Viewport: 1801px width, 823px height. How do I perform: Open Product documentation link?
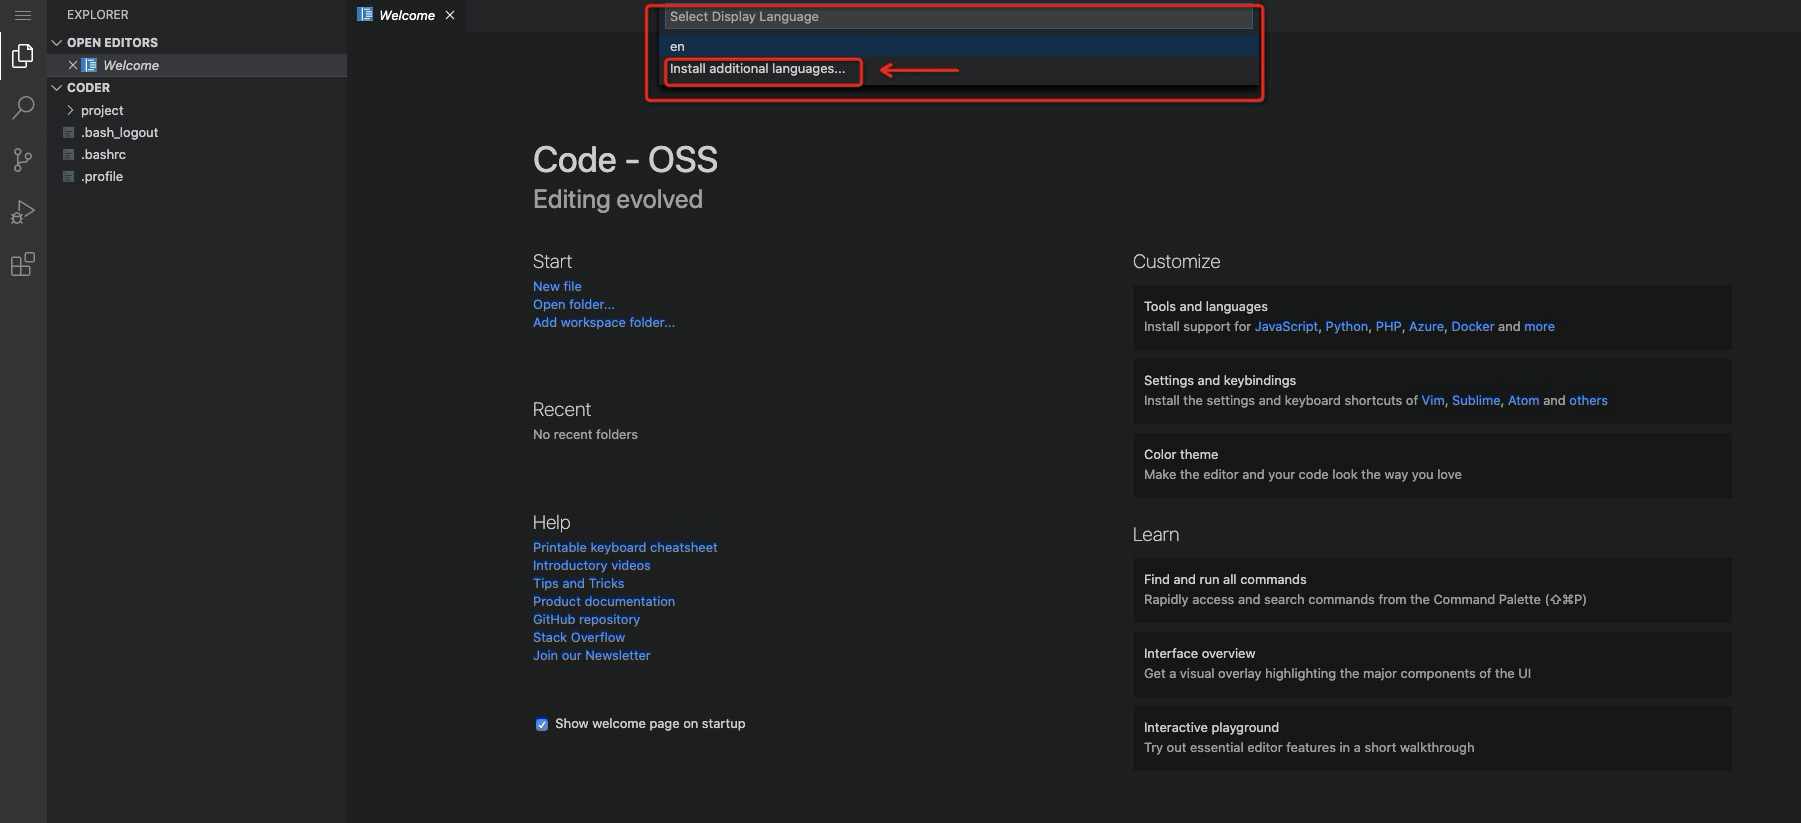click(x=604, y=601)
